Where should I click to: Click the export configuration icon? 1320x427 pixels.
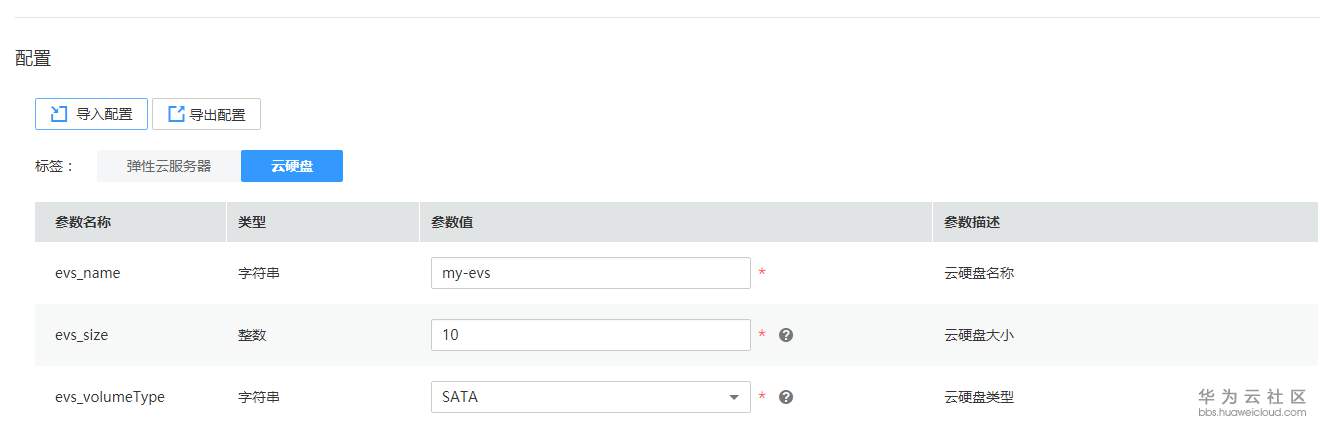(x=176, y=114)
